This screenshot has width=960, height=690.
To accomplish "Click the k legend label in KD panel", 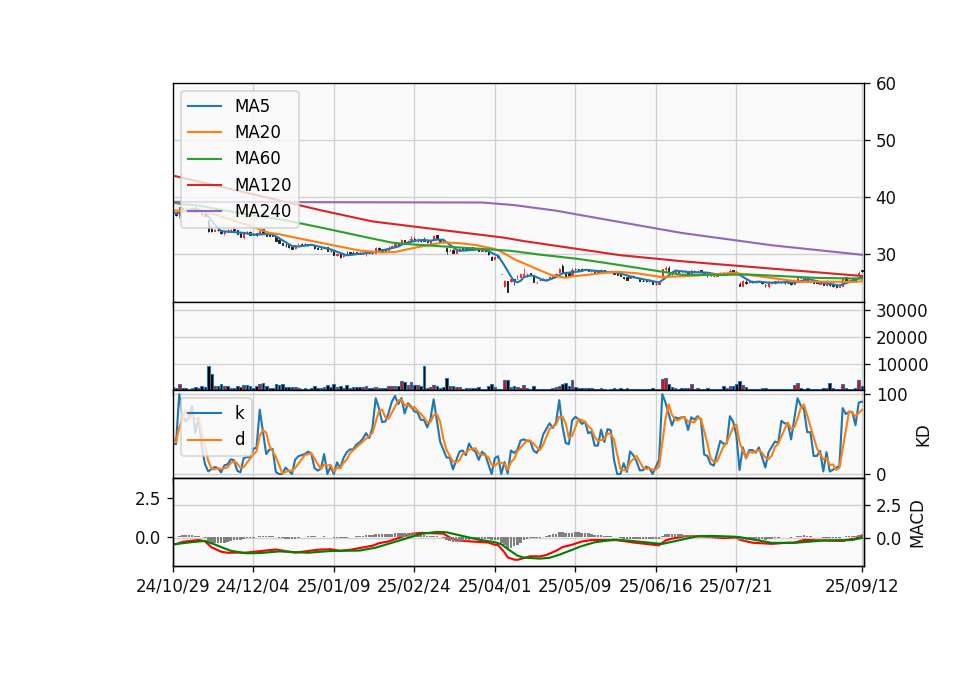I will (239, 413).
